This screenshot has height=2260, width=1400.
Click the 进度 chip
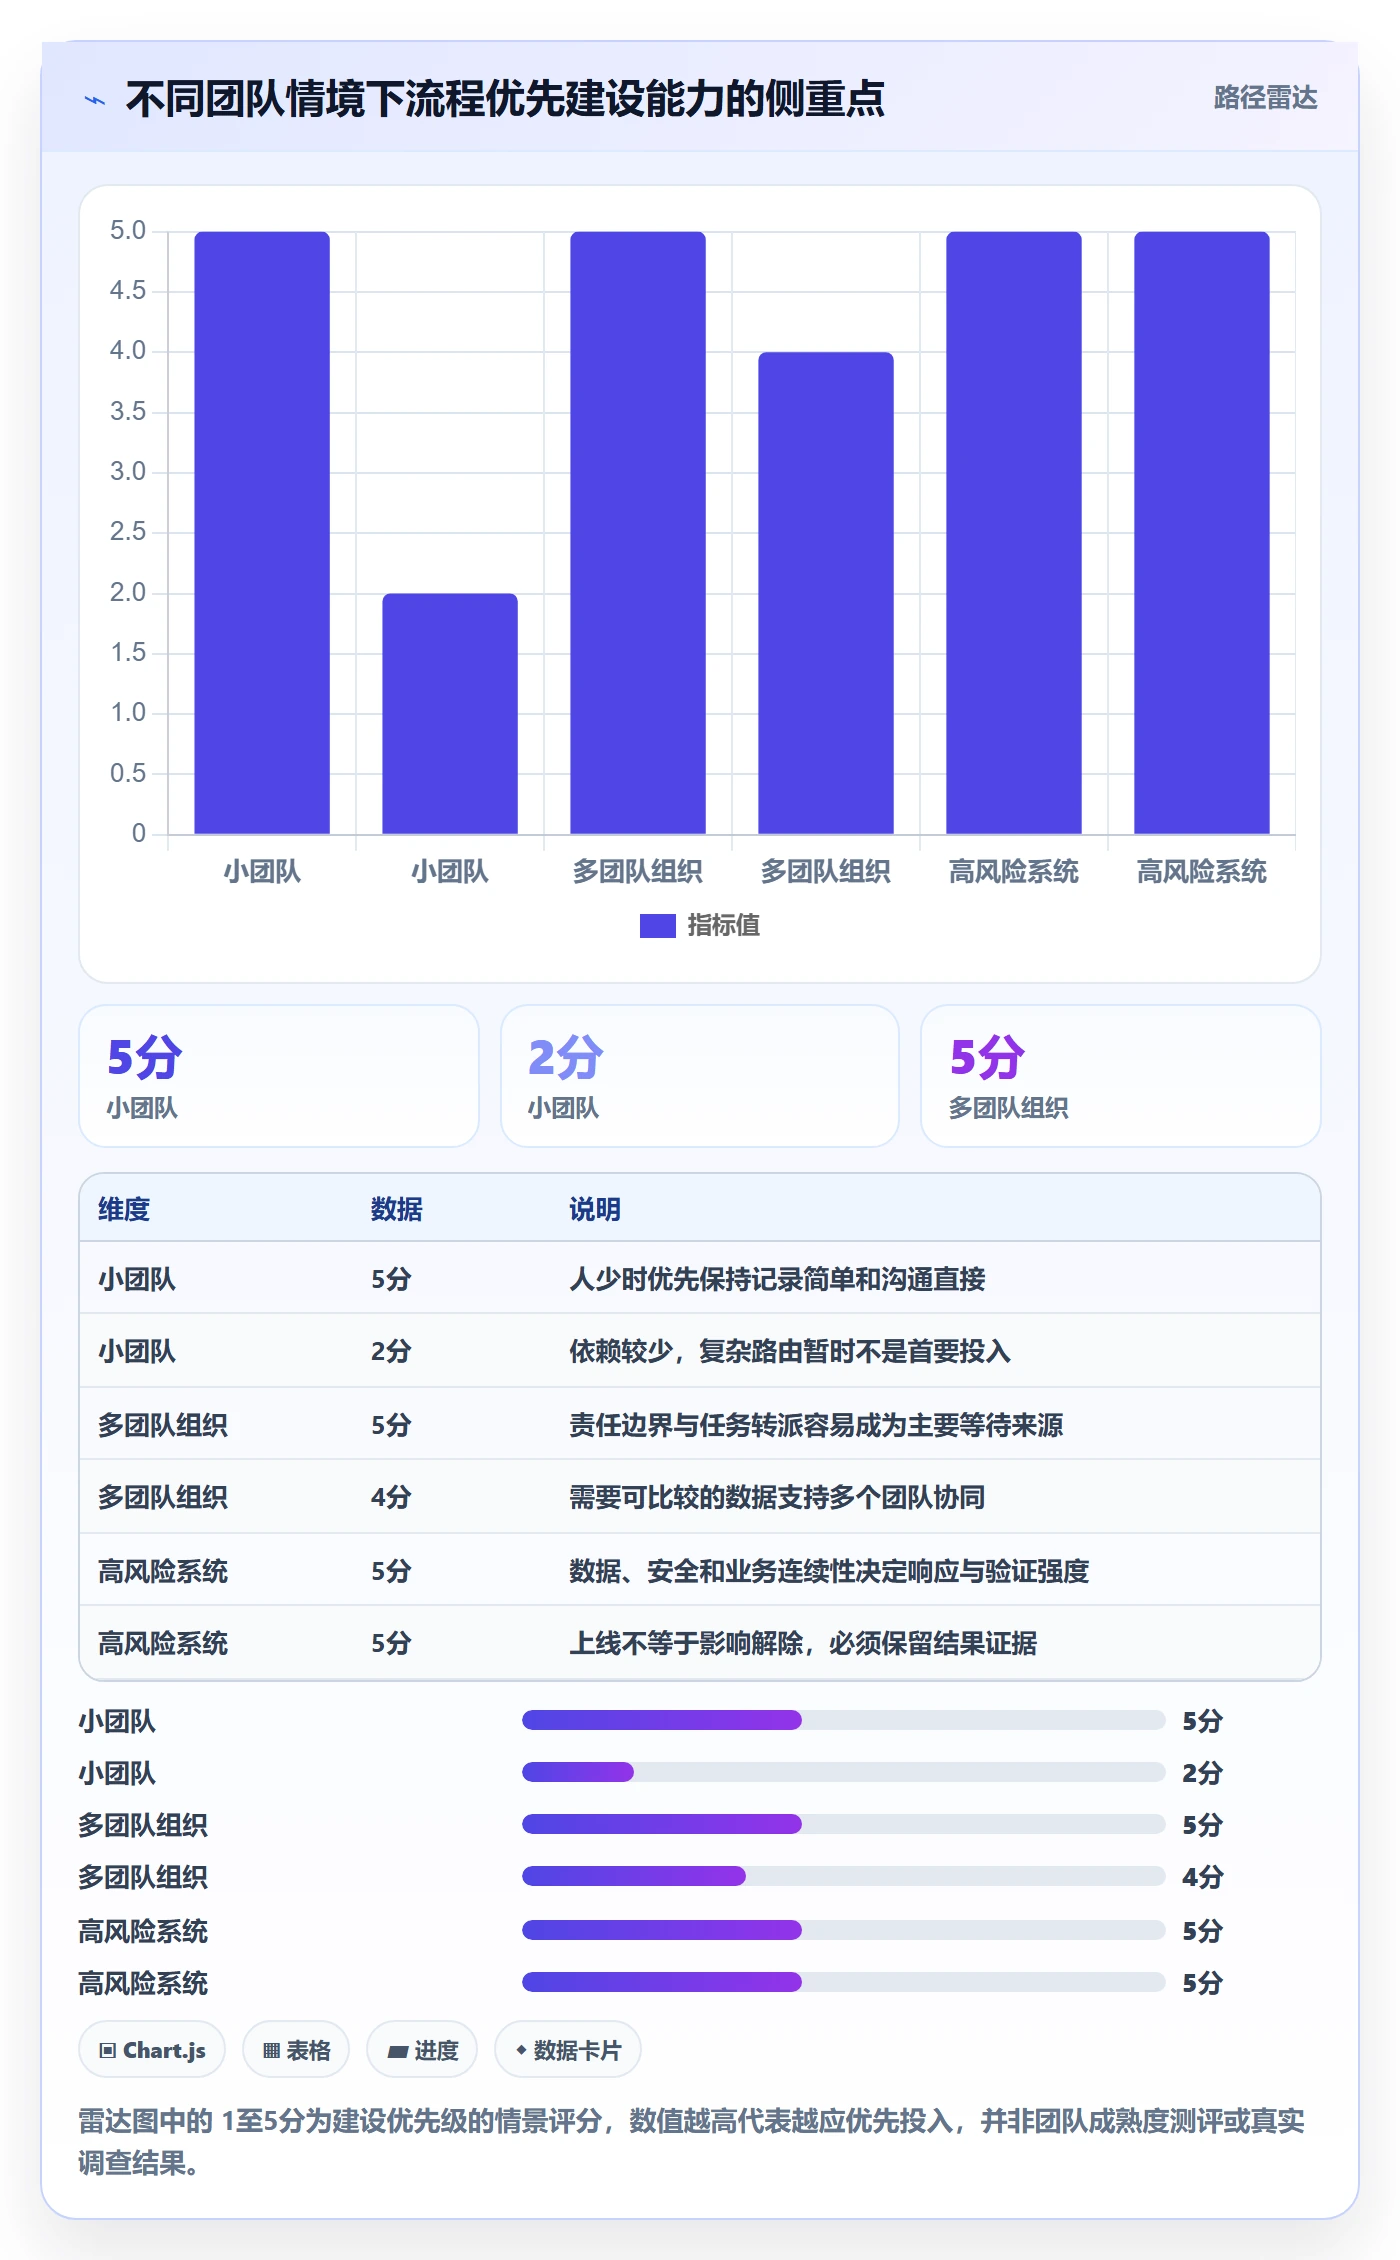pos(422,2050)
